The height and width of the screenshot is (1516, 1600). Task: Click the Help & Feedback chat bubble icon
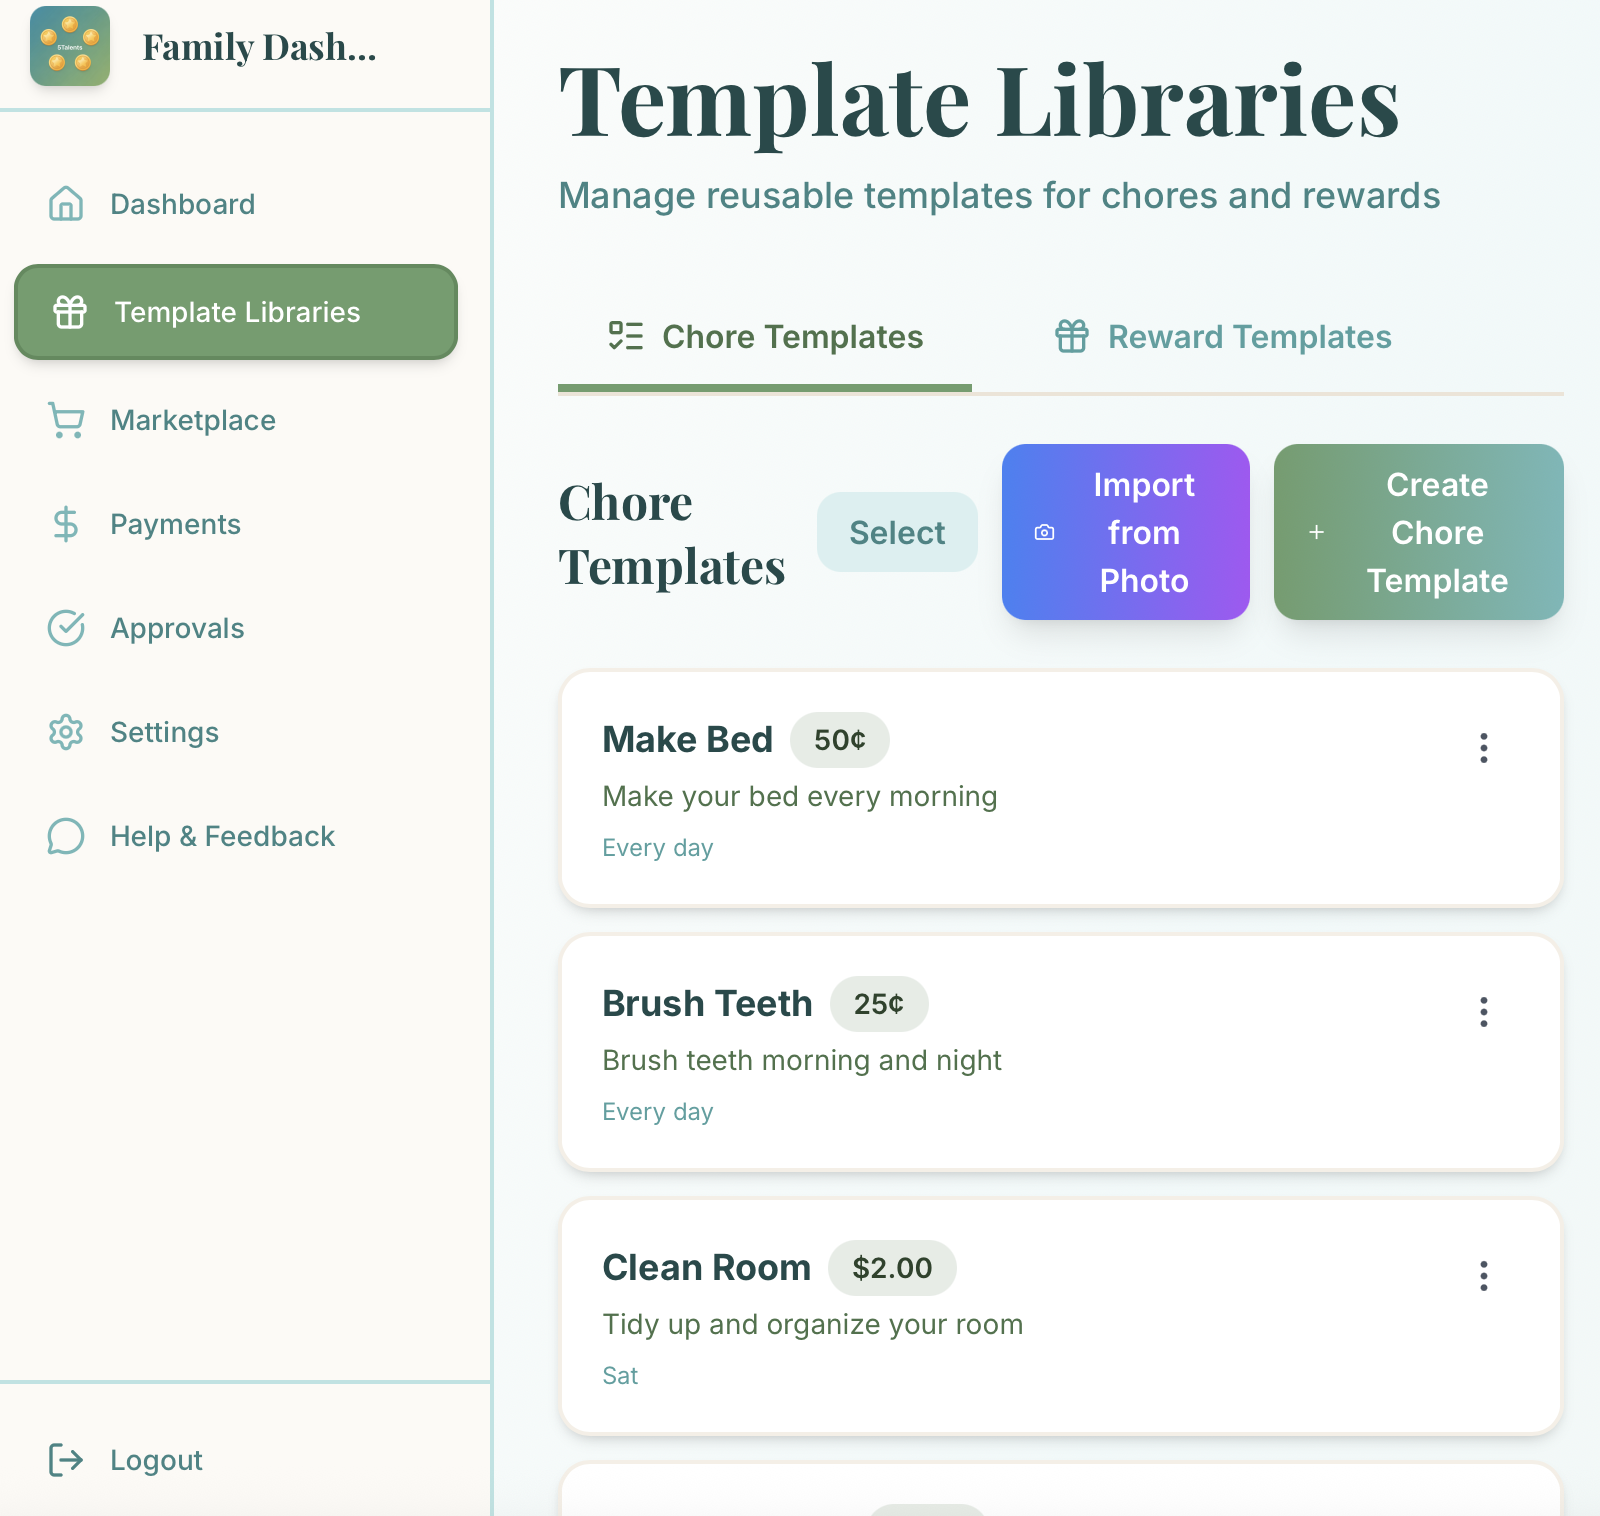(66, 836)
